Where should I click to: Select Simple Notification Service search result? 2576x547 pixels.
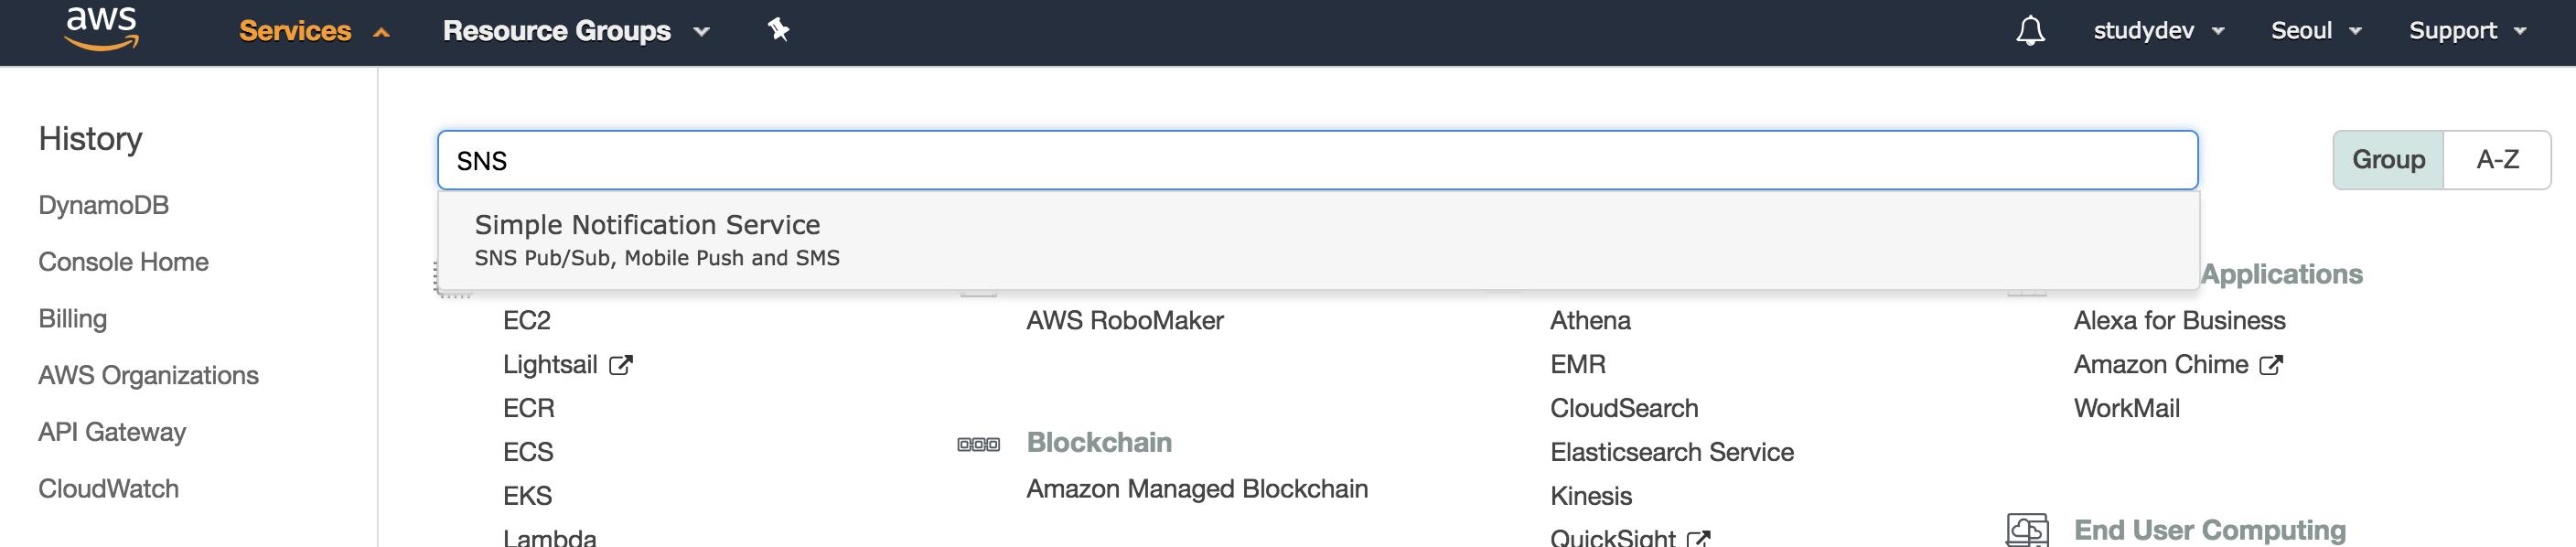point(1318,240)
